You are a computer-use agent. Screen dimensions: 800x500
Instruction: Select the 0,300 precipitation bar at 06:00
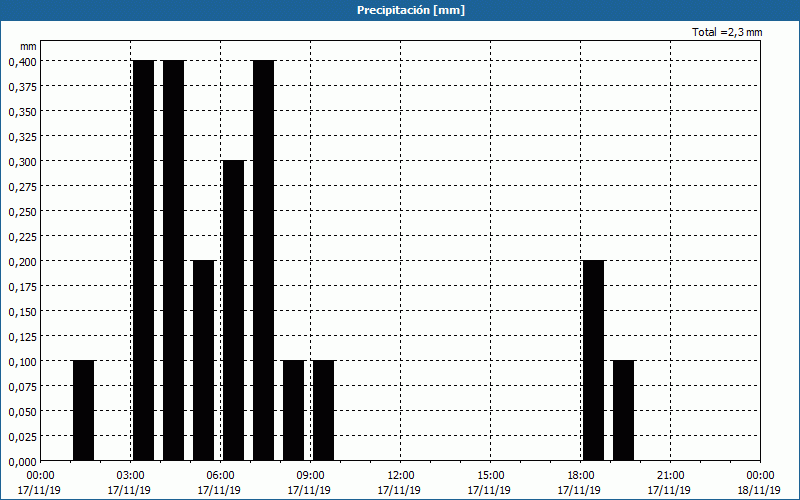(234, 311)
